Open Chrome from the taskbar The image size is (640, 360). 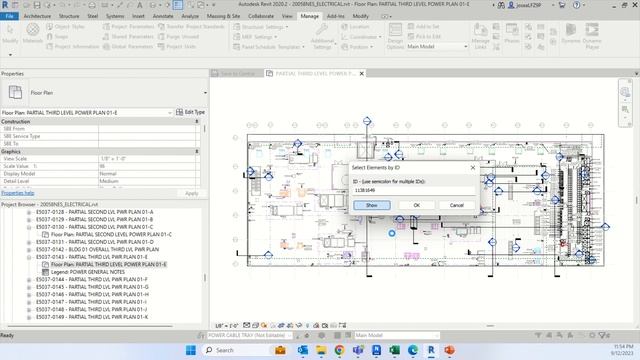[339, 350]
